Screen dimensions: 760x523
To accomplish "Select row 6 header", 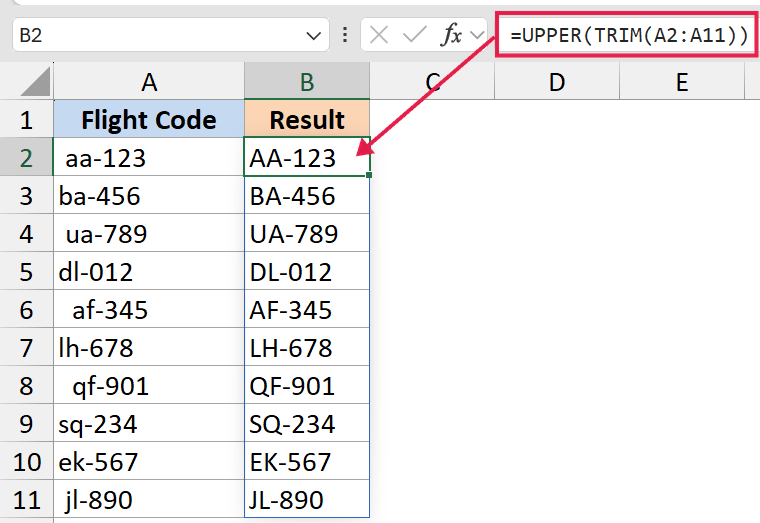I will coord(26,309).
